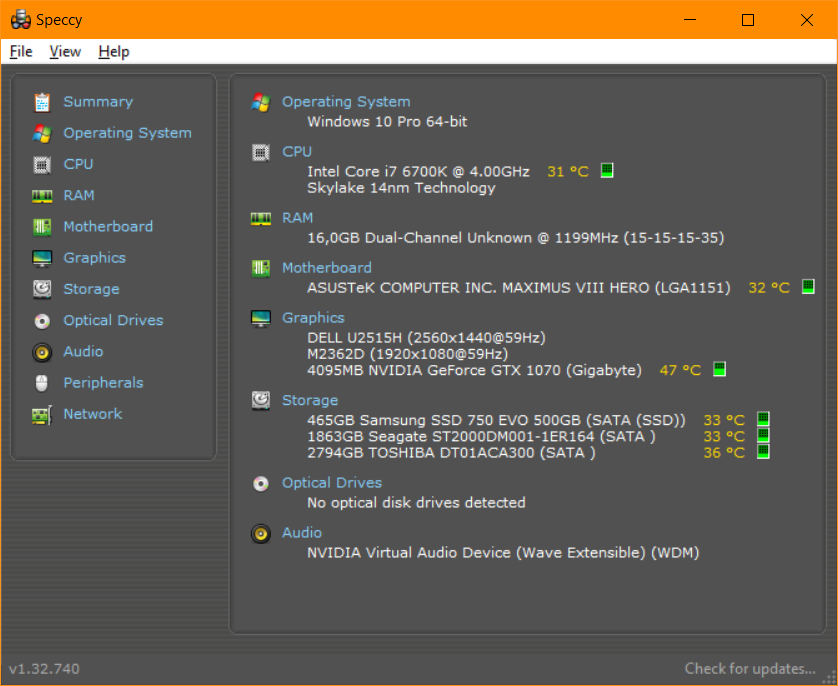
Task: Click the CPU temperature value 31 °C
Action: (568, 172)
